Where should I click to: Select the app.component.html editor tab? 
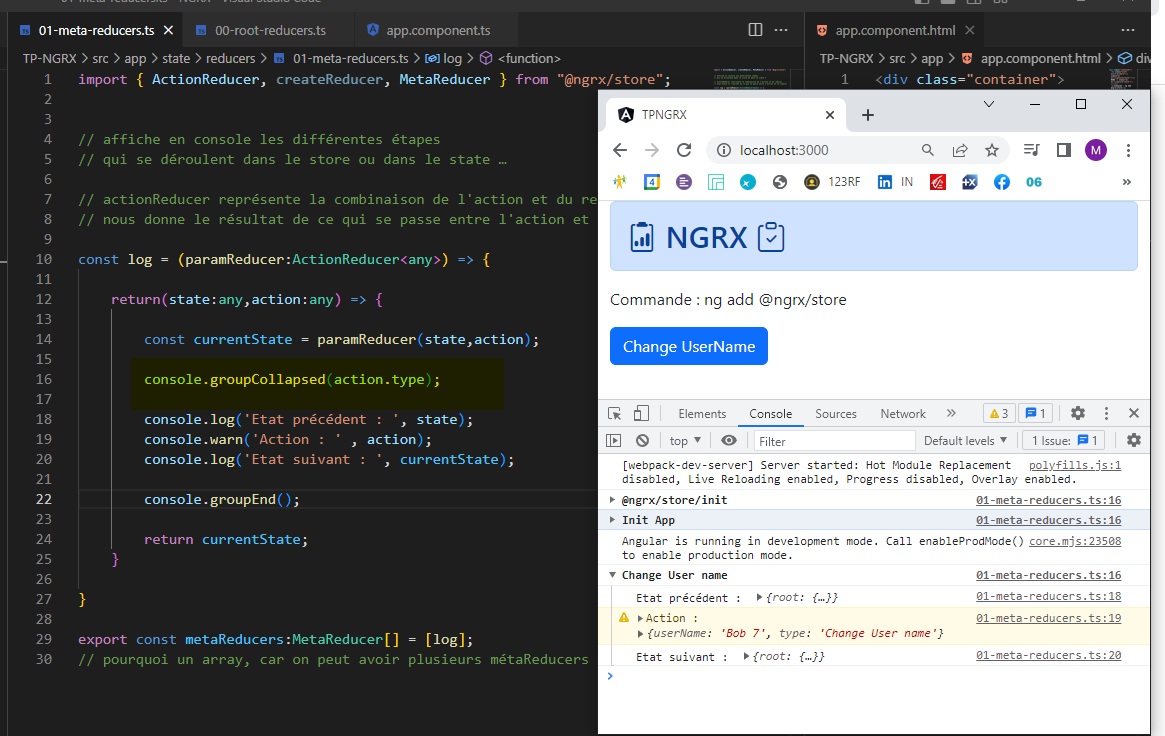(x=895, y=30)
